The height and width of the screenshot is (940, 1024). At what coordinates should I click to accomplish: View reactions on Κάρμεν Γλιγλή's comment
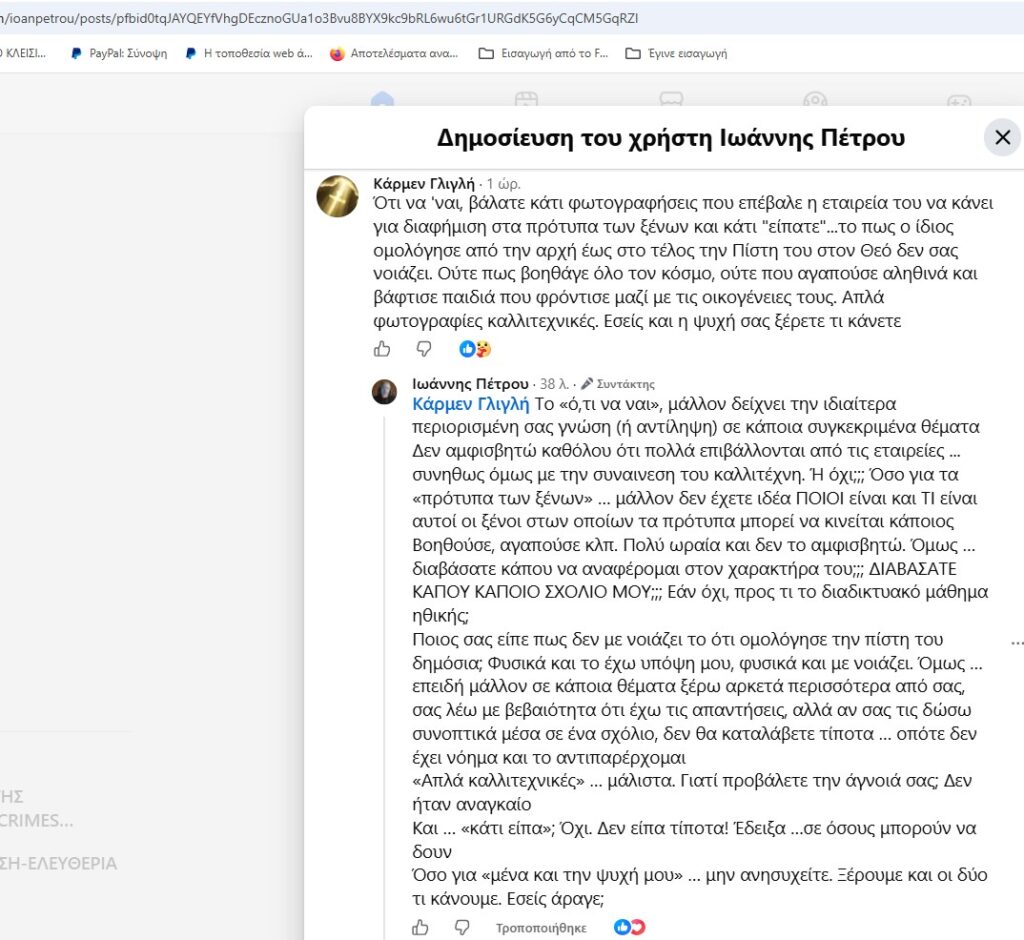[x=475, y=349]
